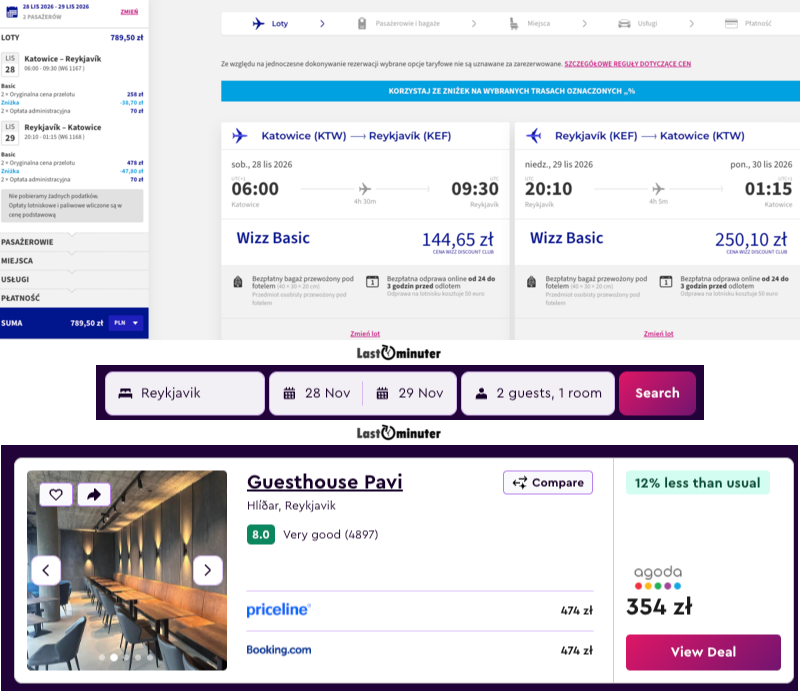The height and width of the screenshot is (691, 800).
Task: Click the ZMIEŃ link to change dates
Action: 129,12
